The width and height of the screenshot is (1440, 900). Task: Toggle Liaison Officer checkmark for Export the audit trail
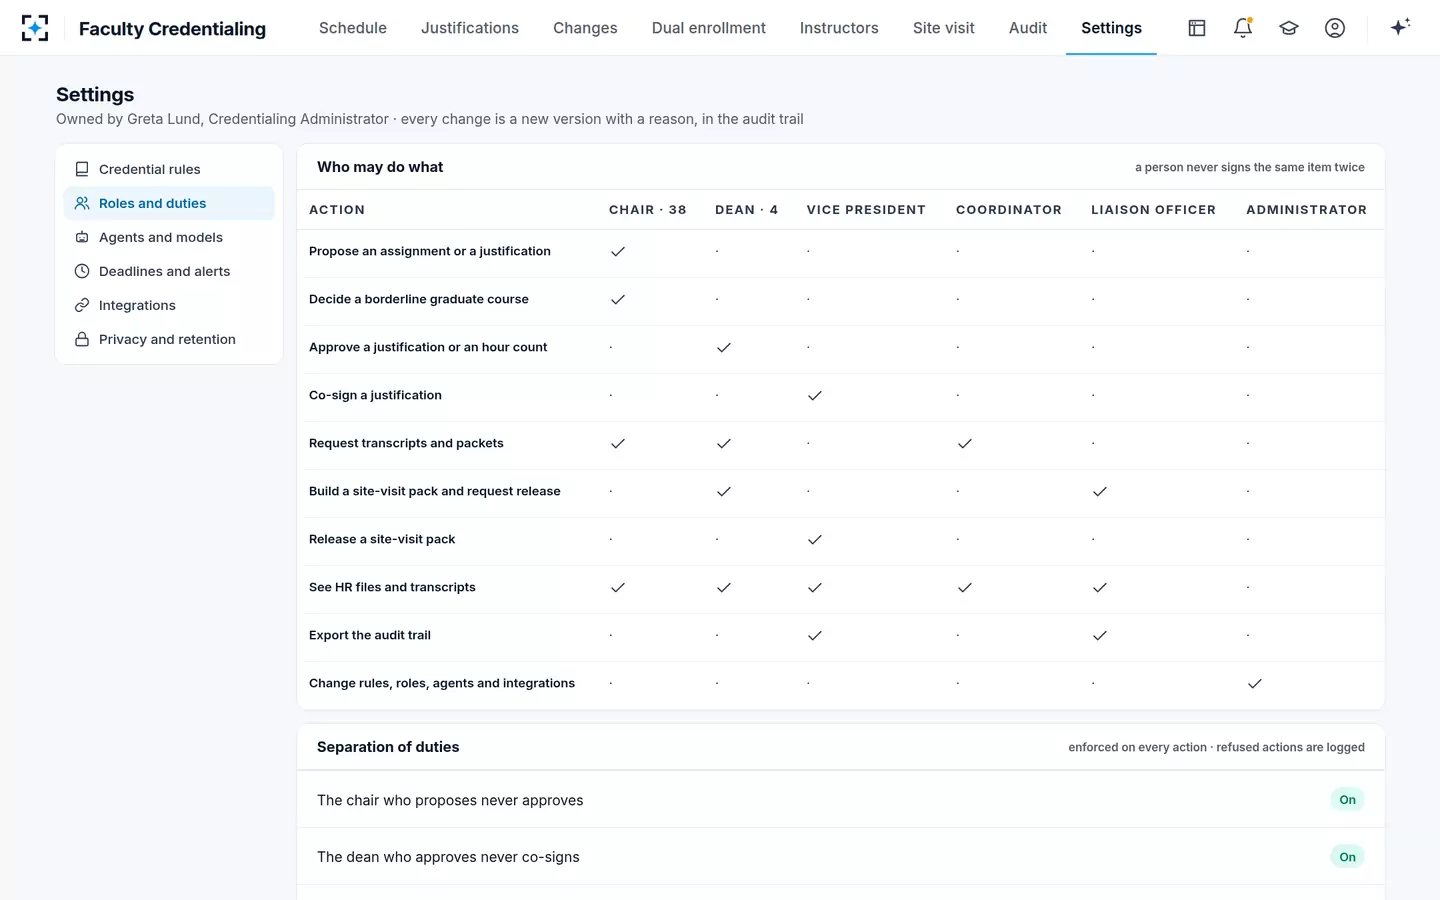click(1100, 635)
